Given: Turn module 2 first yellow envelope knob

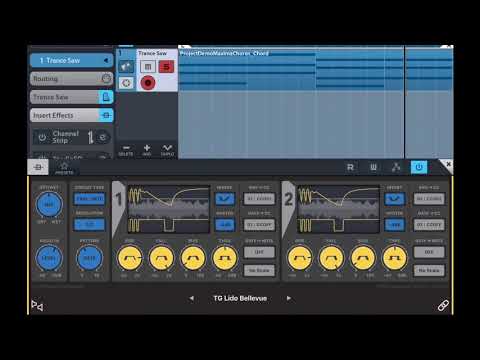Looking at the screenshot, I should pyautogui.click(x=300, y=258).
